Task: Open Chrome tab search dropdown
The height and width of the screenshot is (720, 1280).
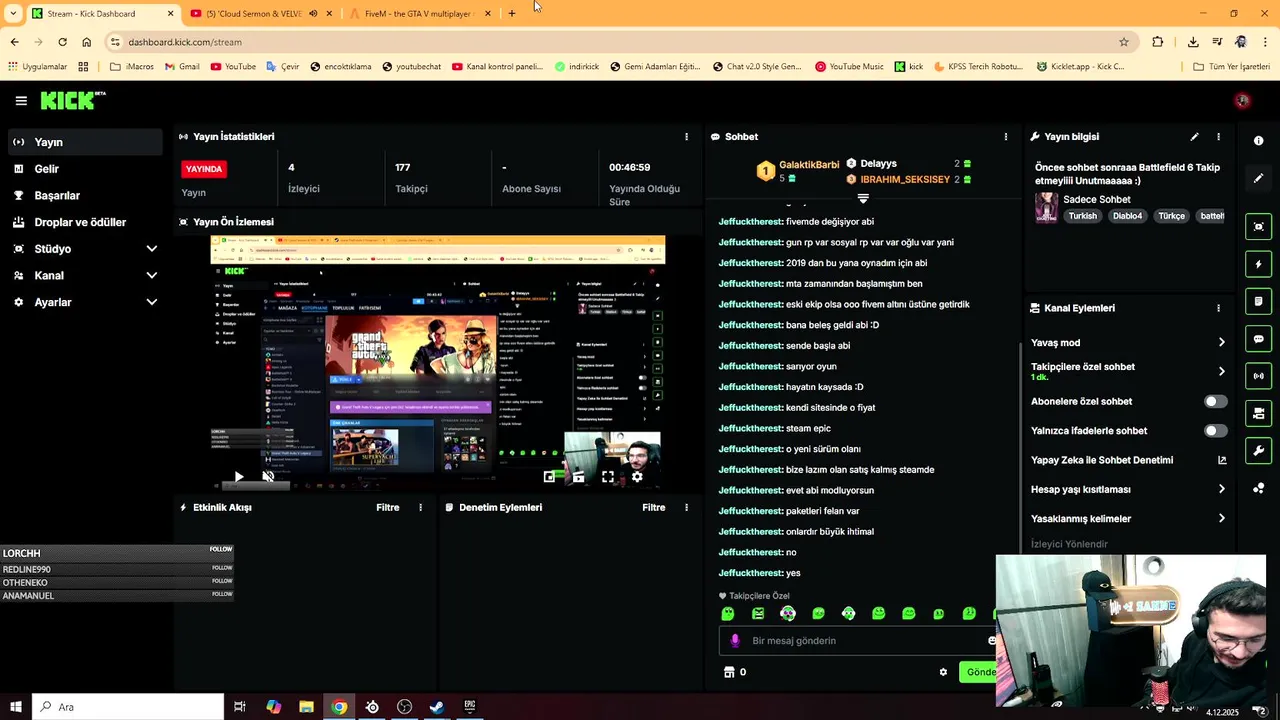Action: click(13, 14)
